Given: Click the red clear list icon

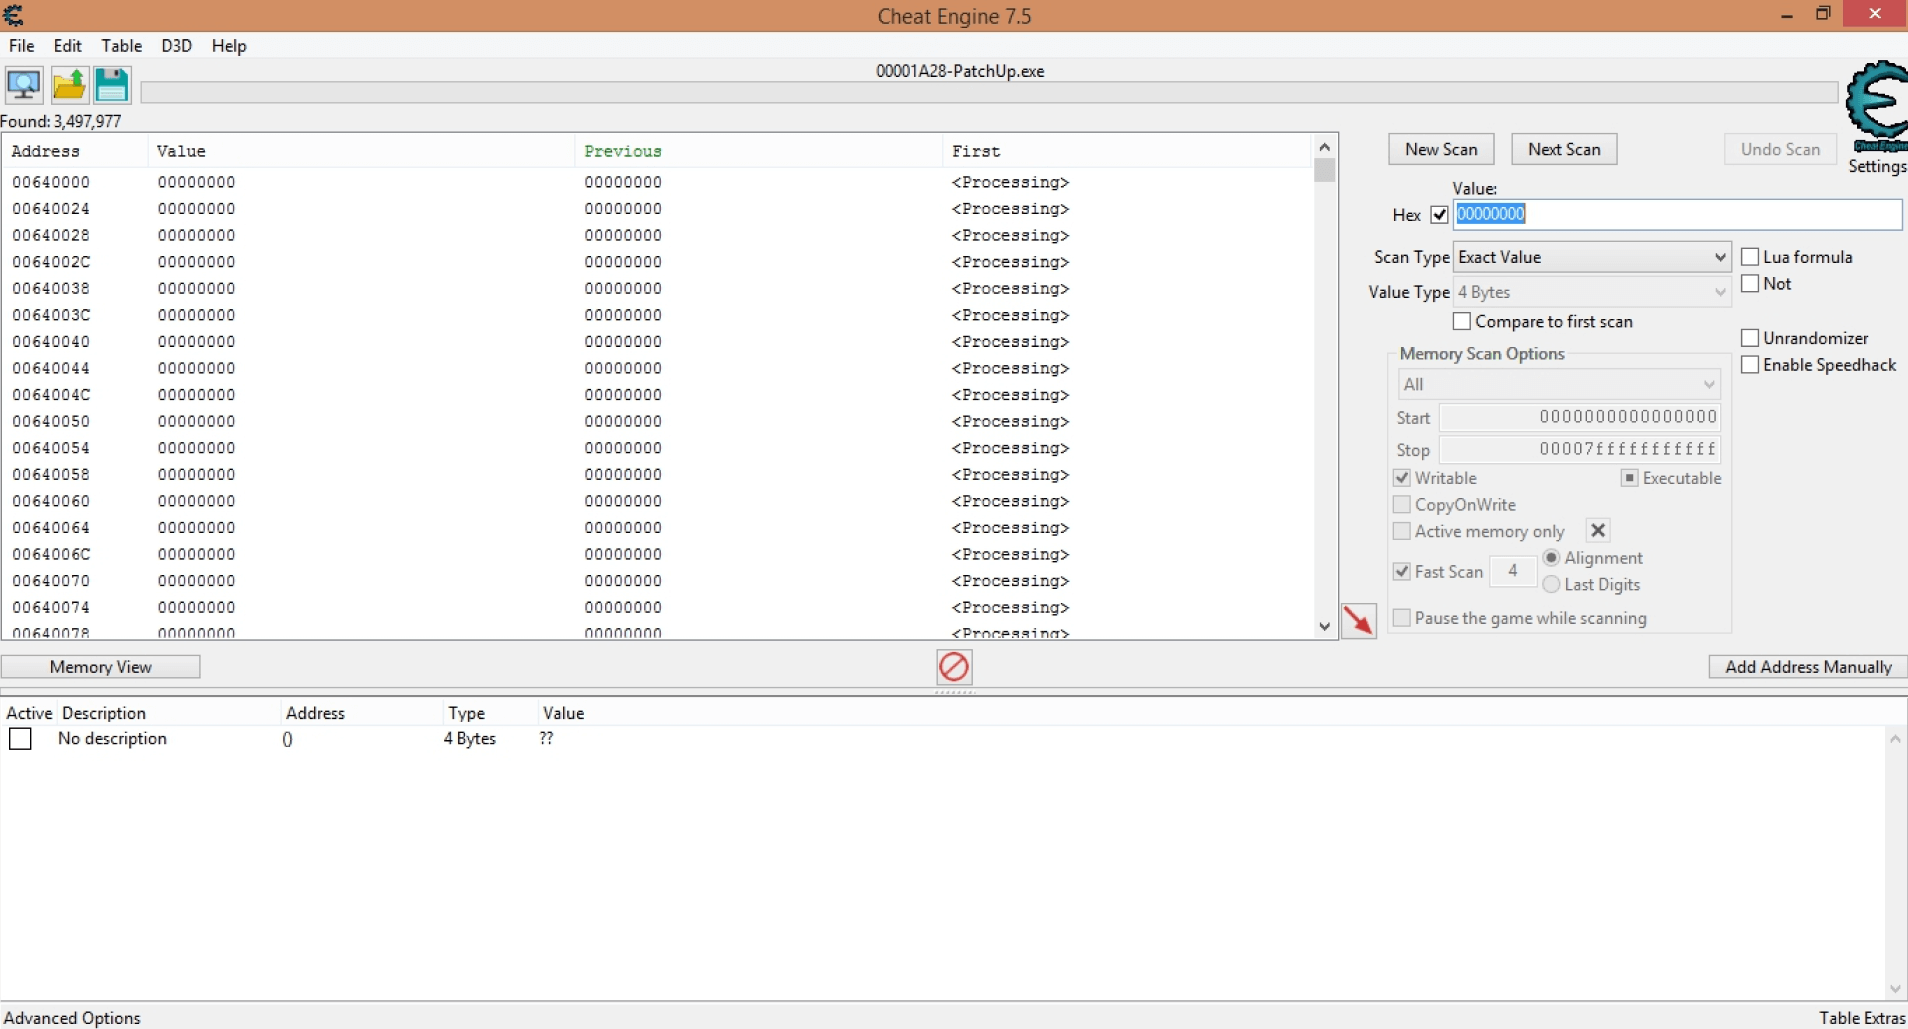Looking at the screenshot, I should point(954,667).
